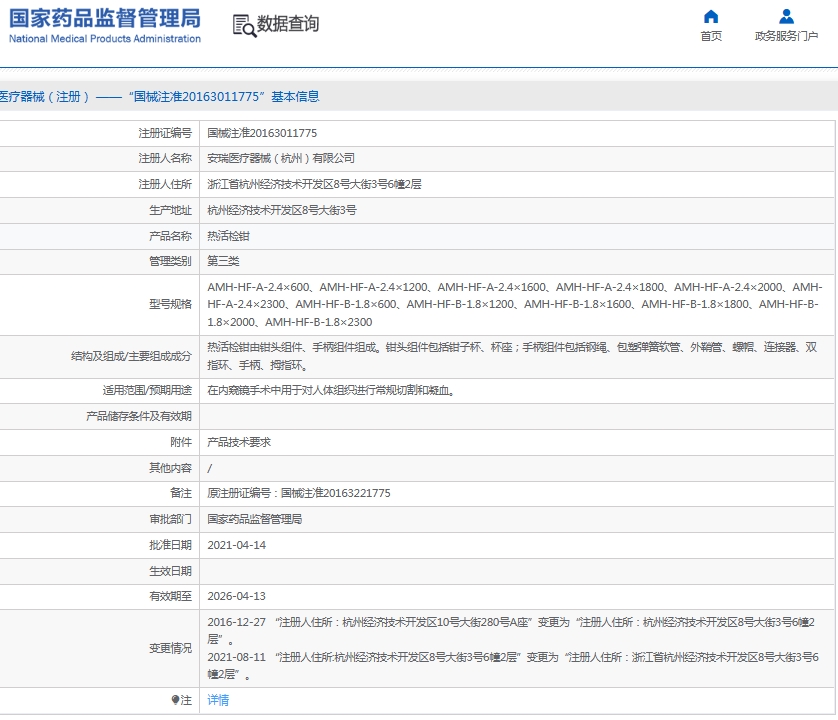
Task: Select registrant name 安瑞医疗器械（杭州）有限公司
Action: pos(281,158)
